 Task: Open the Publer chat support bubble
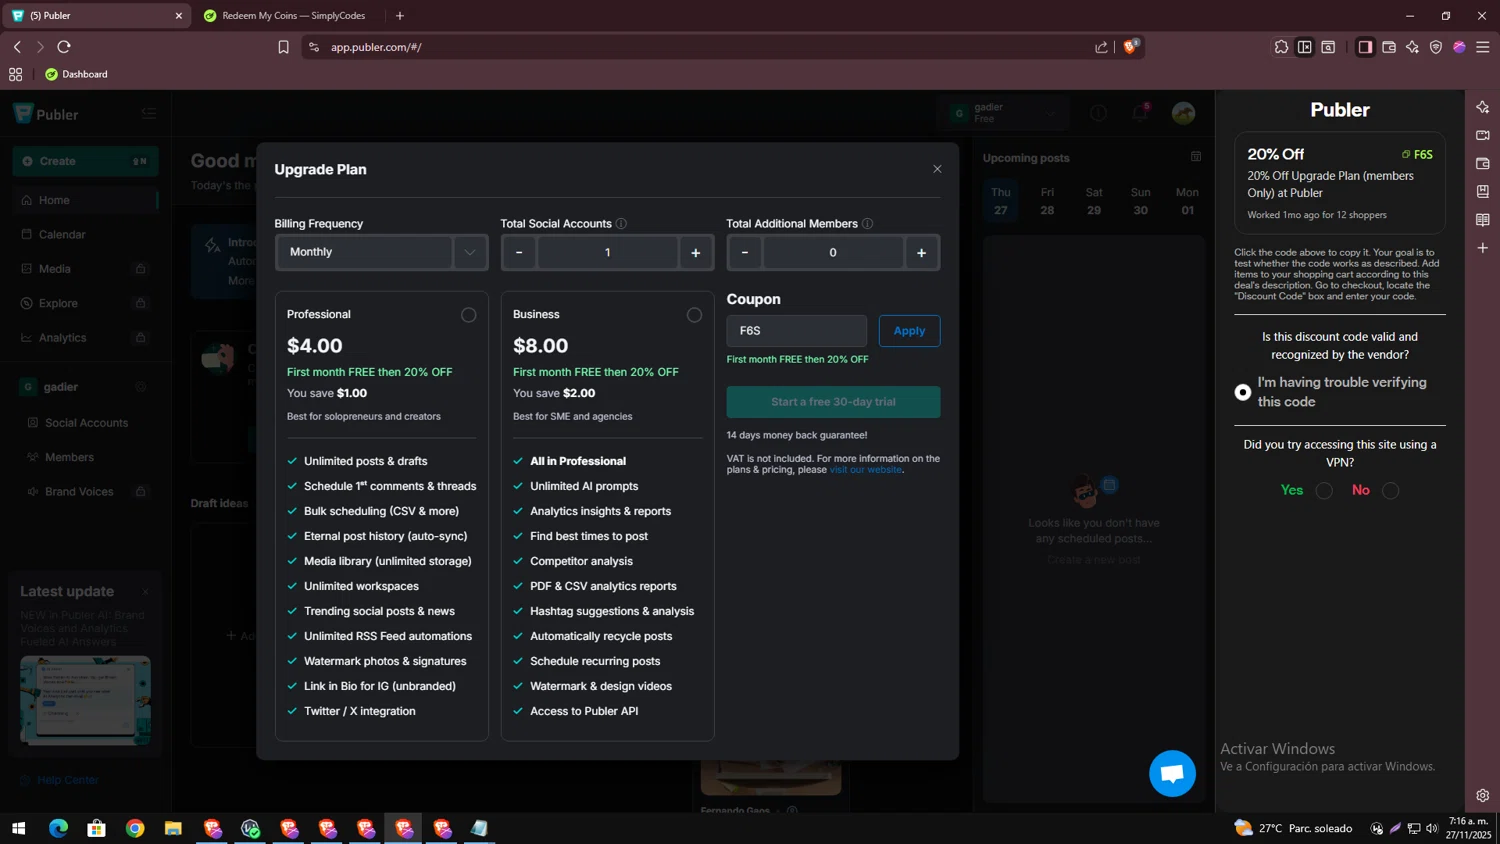[1172, 774]
